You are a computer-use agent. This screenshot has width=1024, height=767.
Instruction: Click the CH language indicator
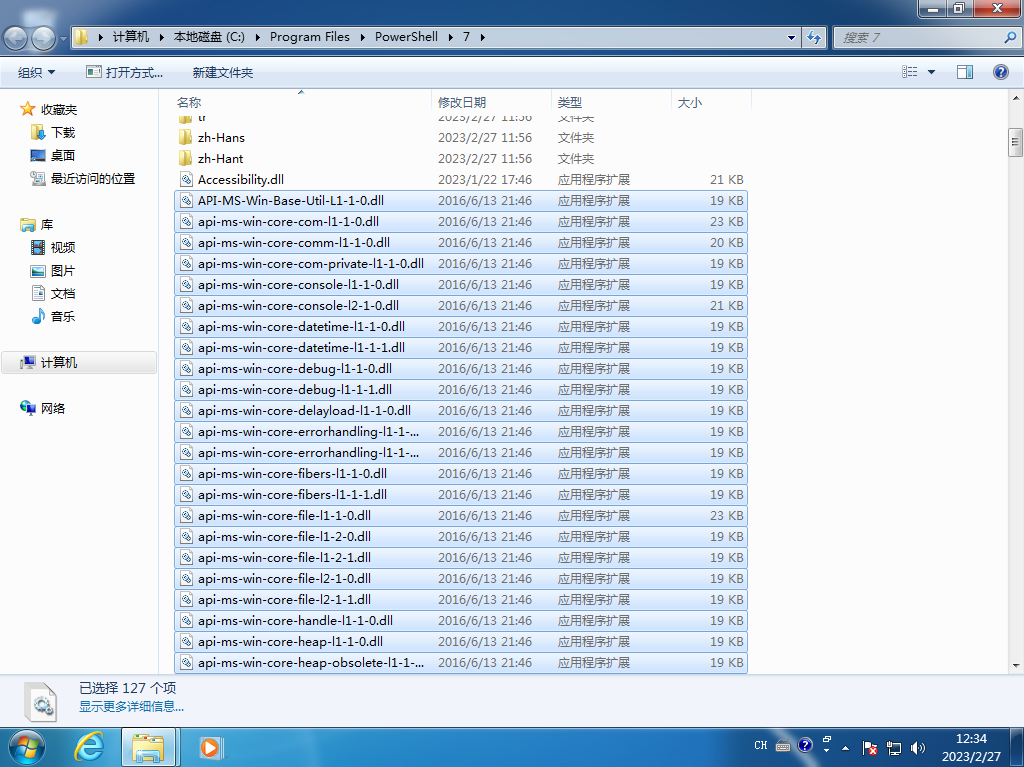[x=761, y=745]
